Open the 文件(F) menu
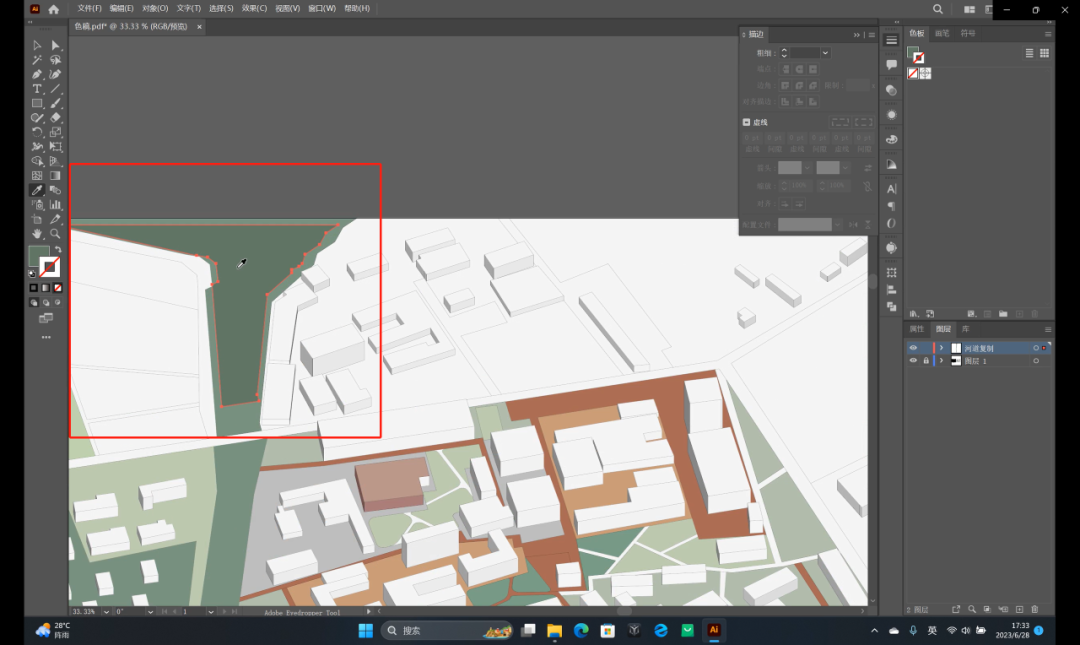 pyautogui.click(x=90, y=8)
